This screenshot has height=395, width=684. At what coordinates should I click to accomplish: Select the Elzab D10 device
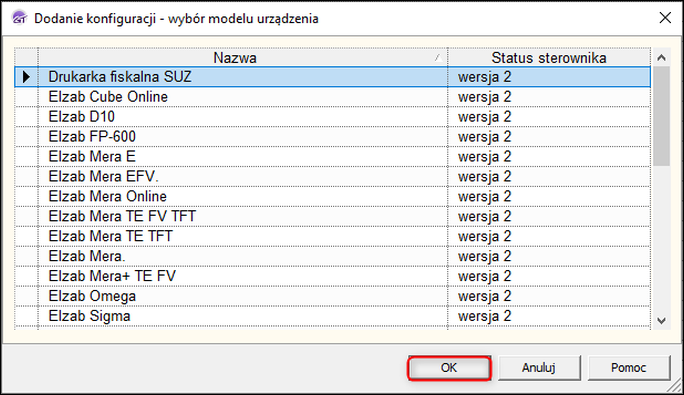coord(332,117)
